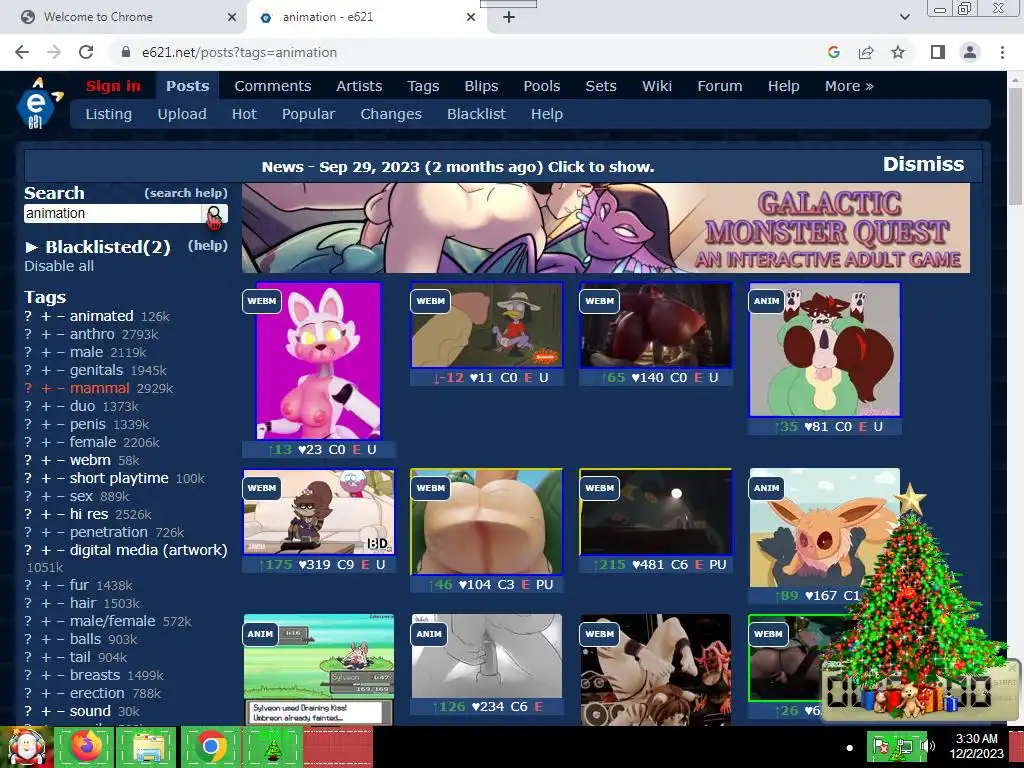This screenshot has height=768, width=1024.
Task: Open the Chrome profile avatar
Action: (x=970, y=52)
